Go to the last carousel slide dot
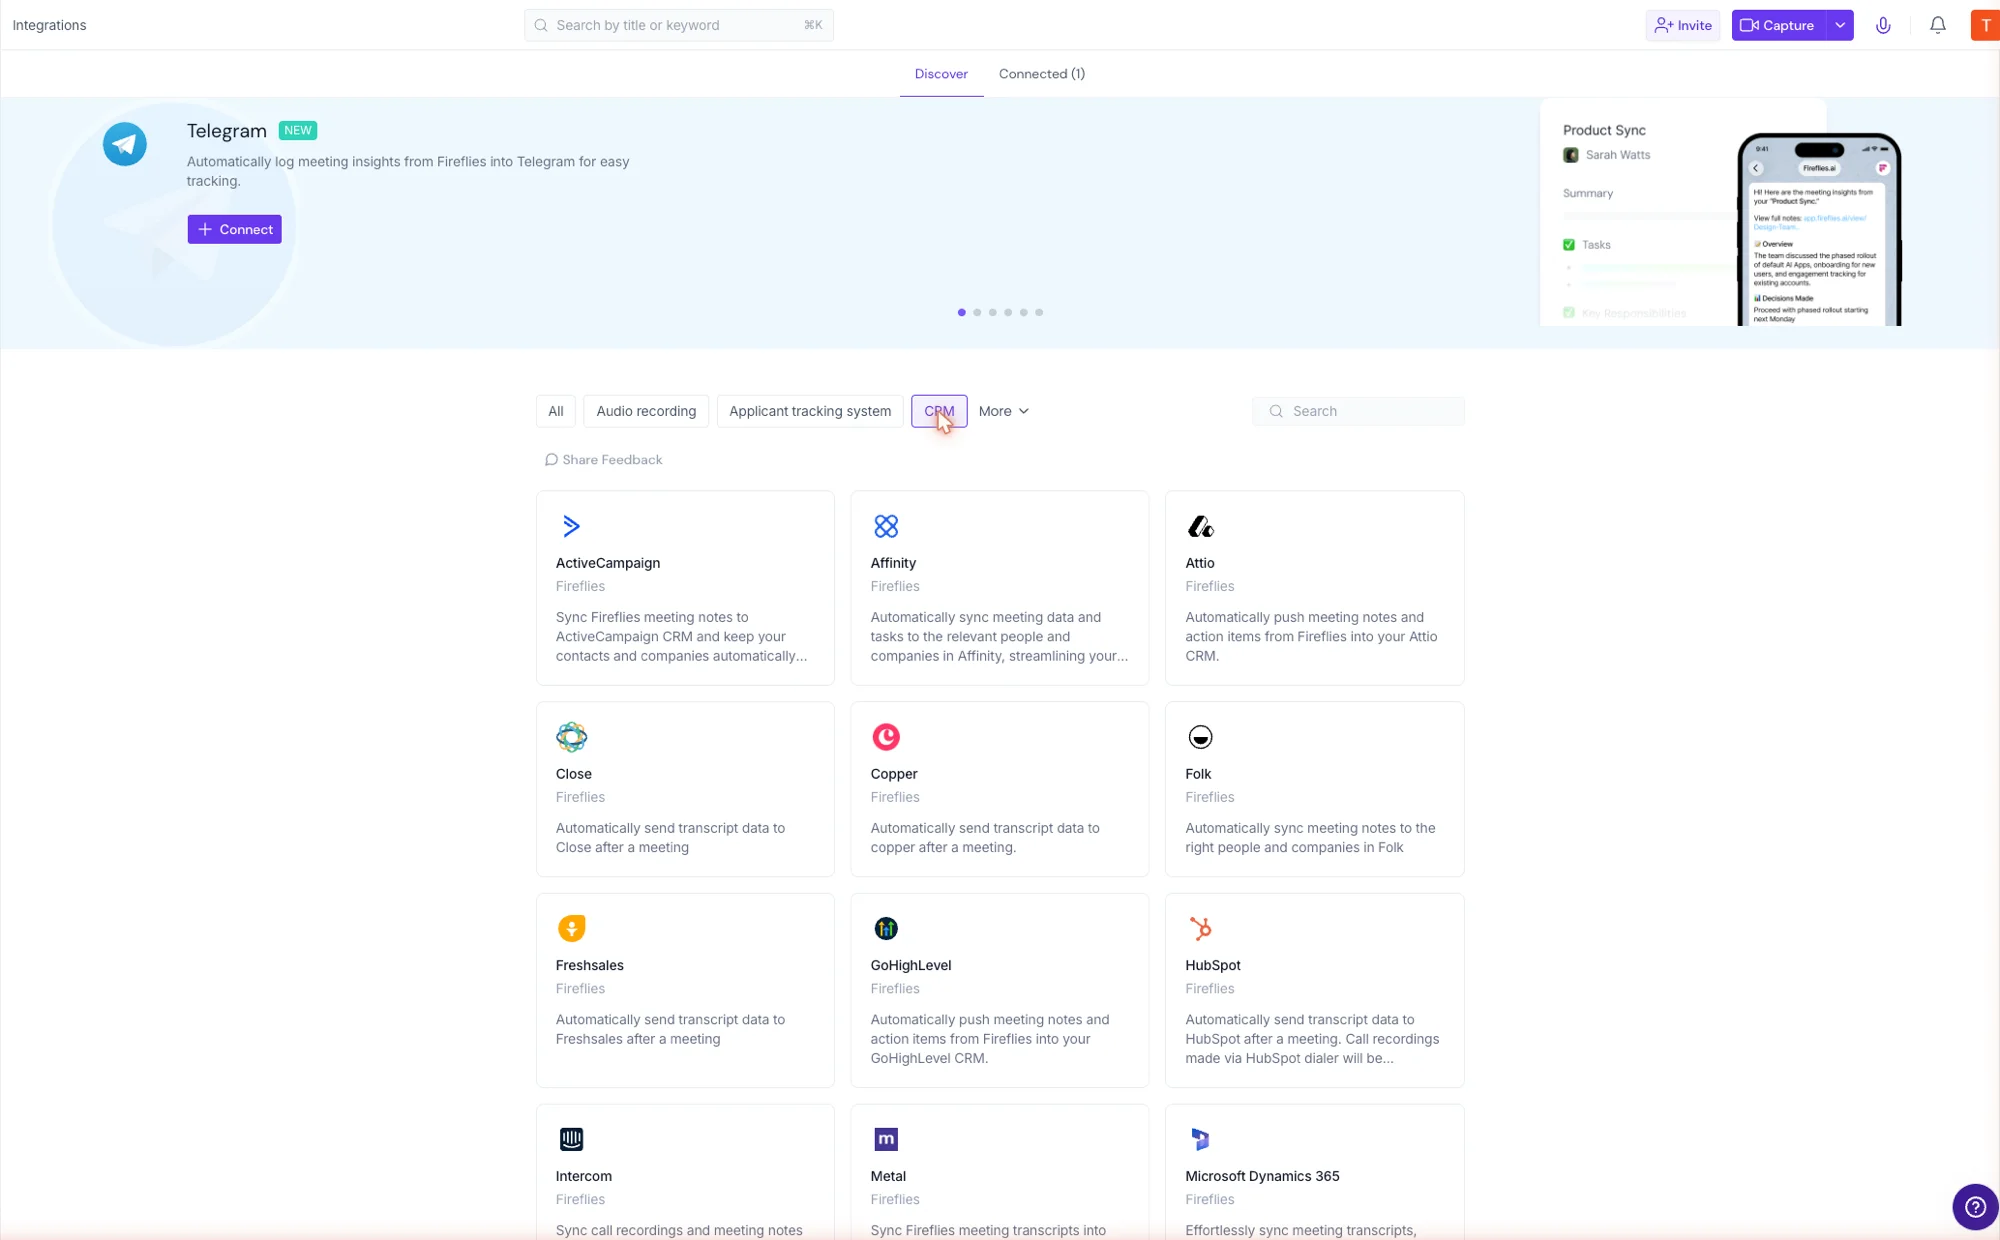This screenshot has height=1240, width=2000. click(1039, 312)
